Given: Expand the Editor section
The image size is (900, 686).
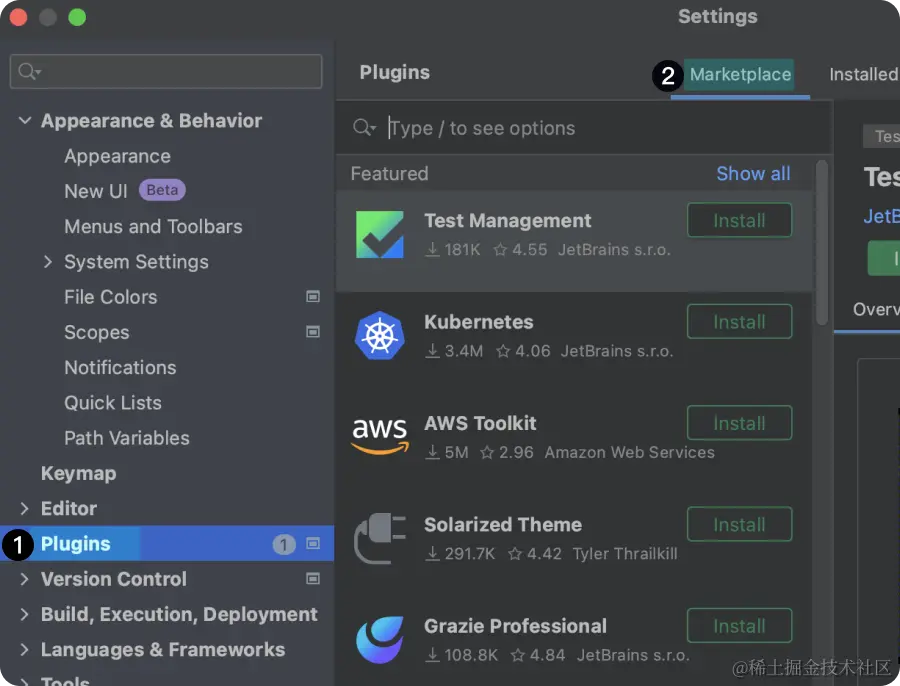Looking at the screenshot, I should (x=24, y=508).
